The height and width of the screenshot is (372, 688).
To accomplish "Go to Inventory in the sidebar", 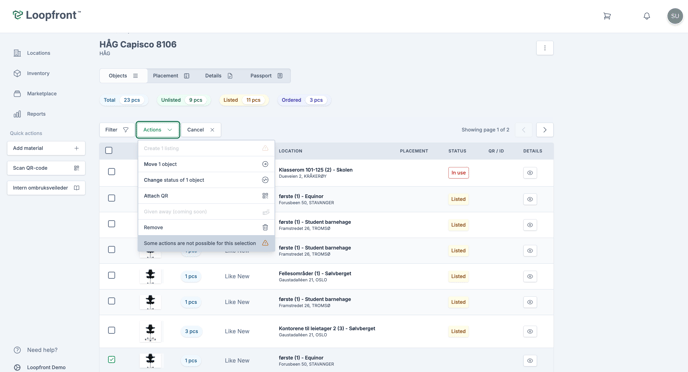I will click(31, 73).
